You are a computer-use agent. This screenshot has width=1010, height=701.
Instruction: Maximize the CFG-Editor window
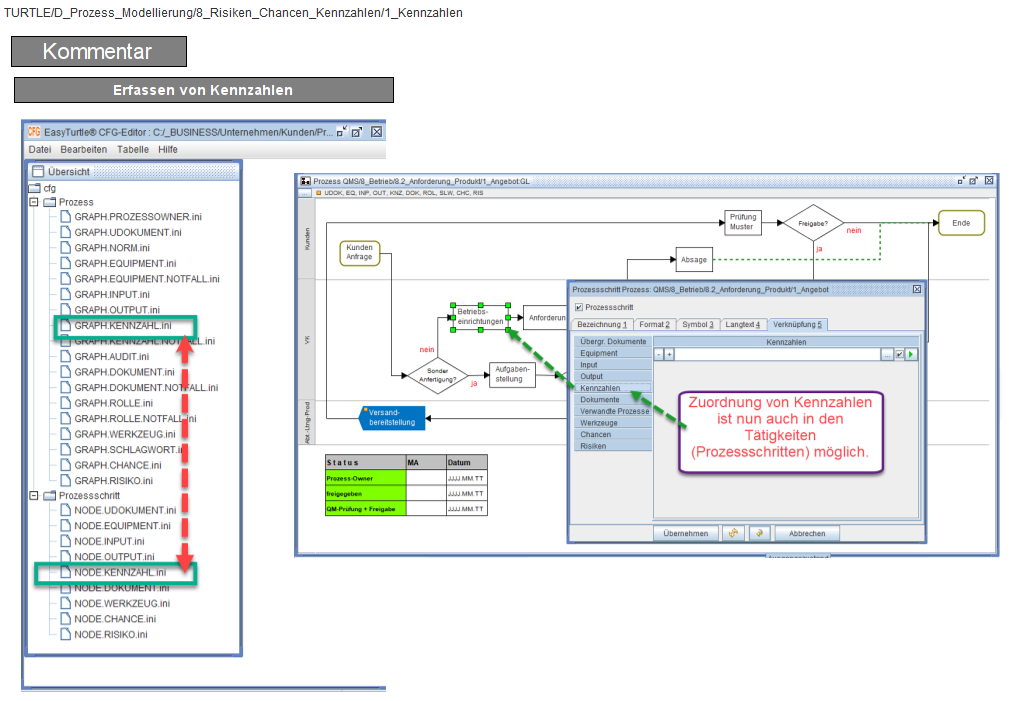356,131
